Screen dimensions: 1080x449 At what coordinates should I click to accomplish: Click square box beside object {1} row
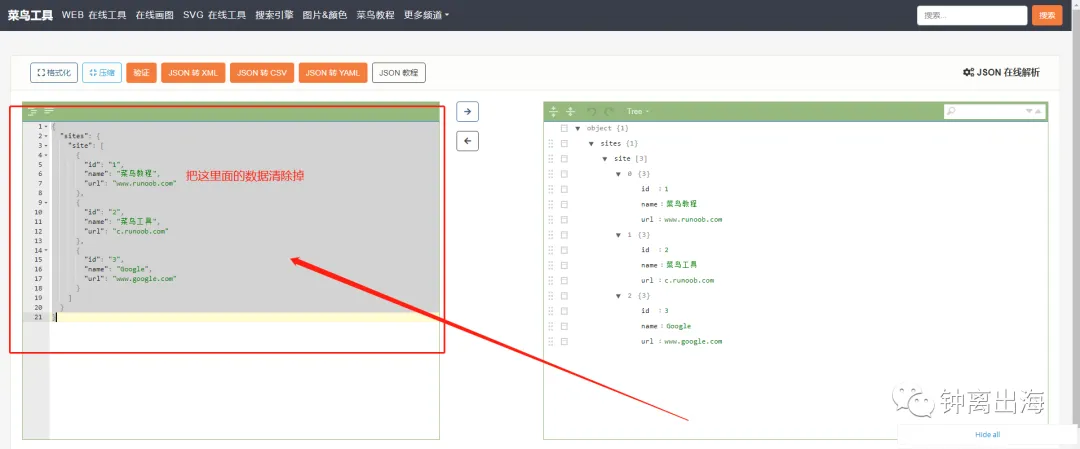click(564, 128)
